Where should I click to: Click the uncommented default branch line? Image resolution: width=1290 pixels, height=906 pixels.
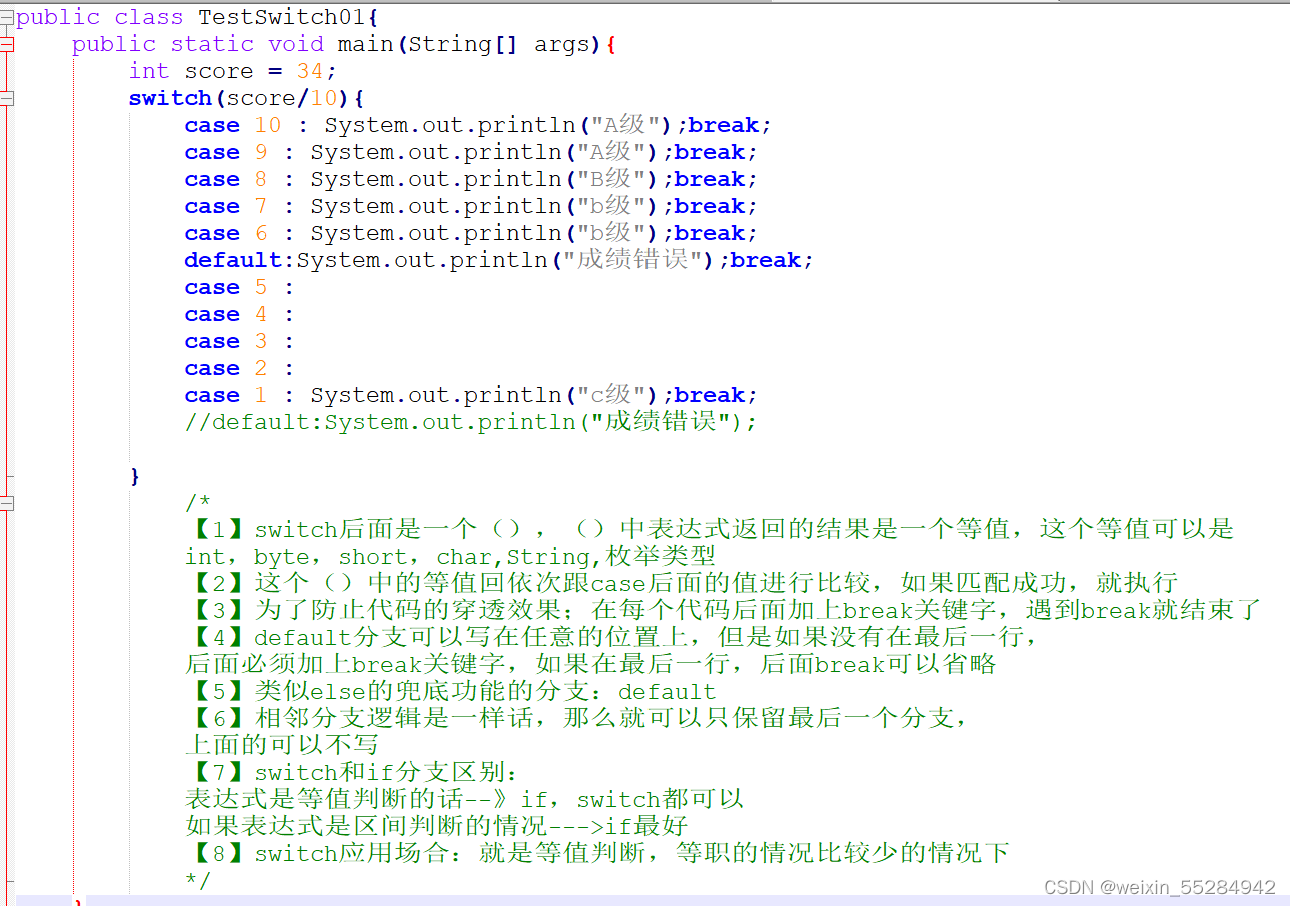click(x=499, y=260)
